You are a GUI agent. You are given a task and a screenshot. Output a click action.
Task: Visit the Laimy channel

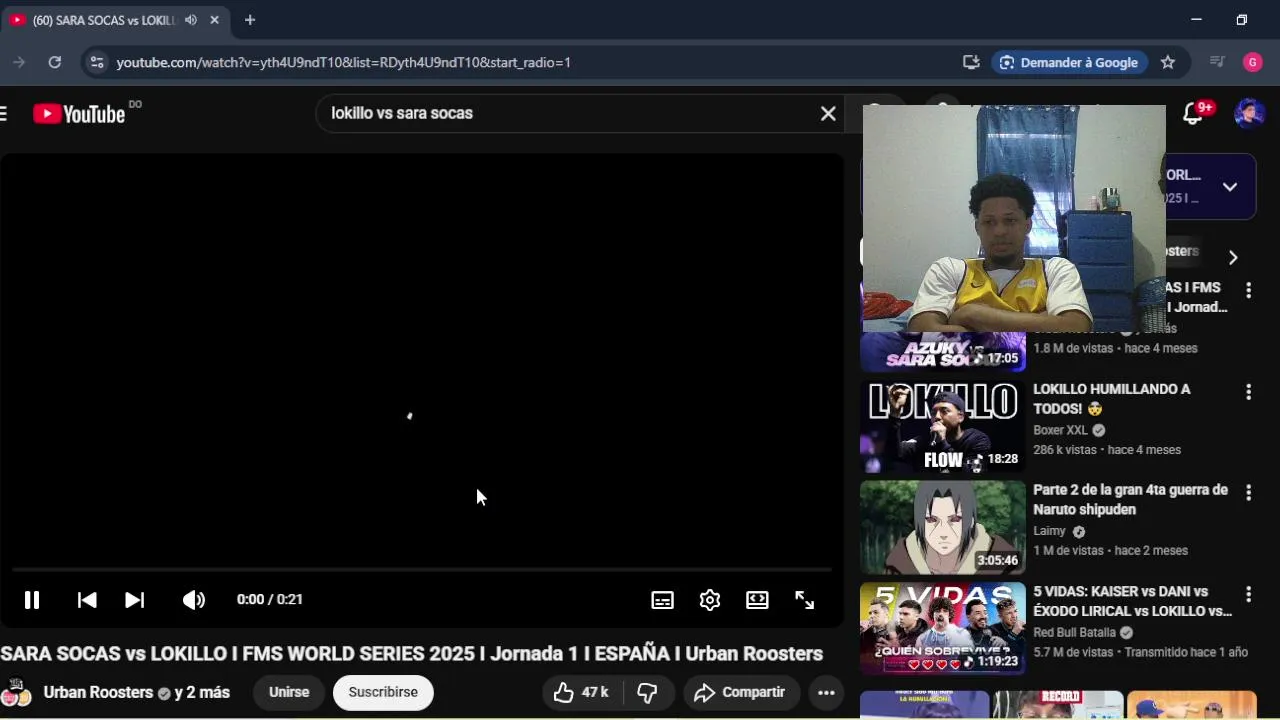1049,532
